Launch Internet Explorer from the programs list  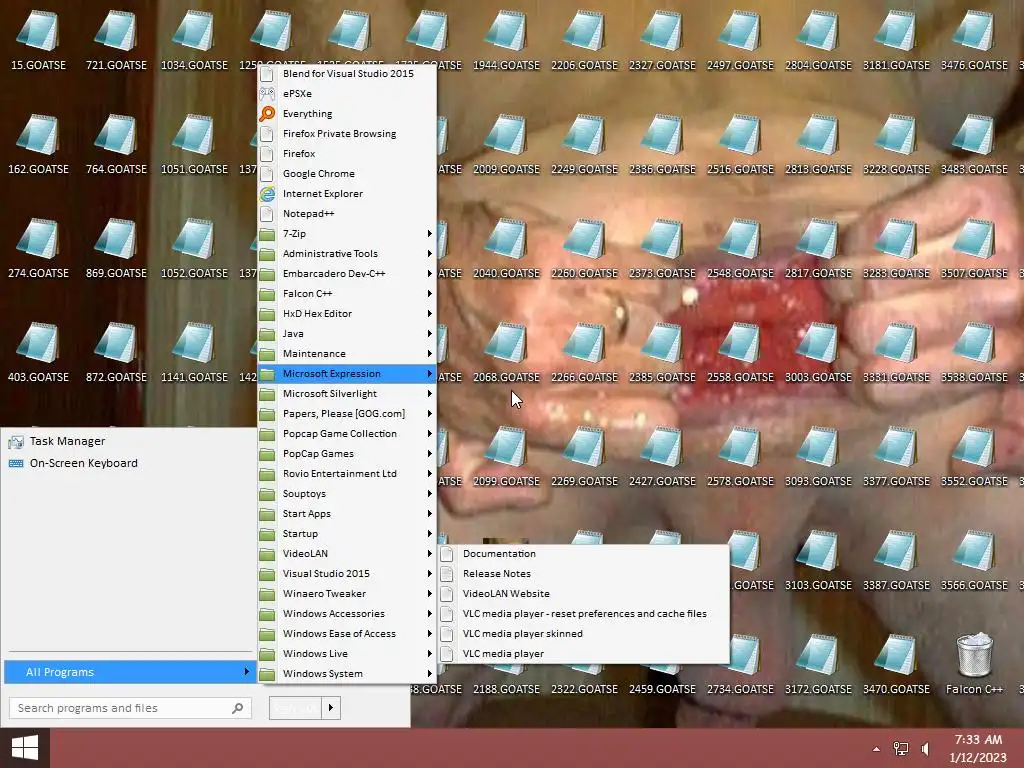tap(347, 194)
